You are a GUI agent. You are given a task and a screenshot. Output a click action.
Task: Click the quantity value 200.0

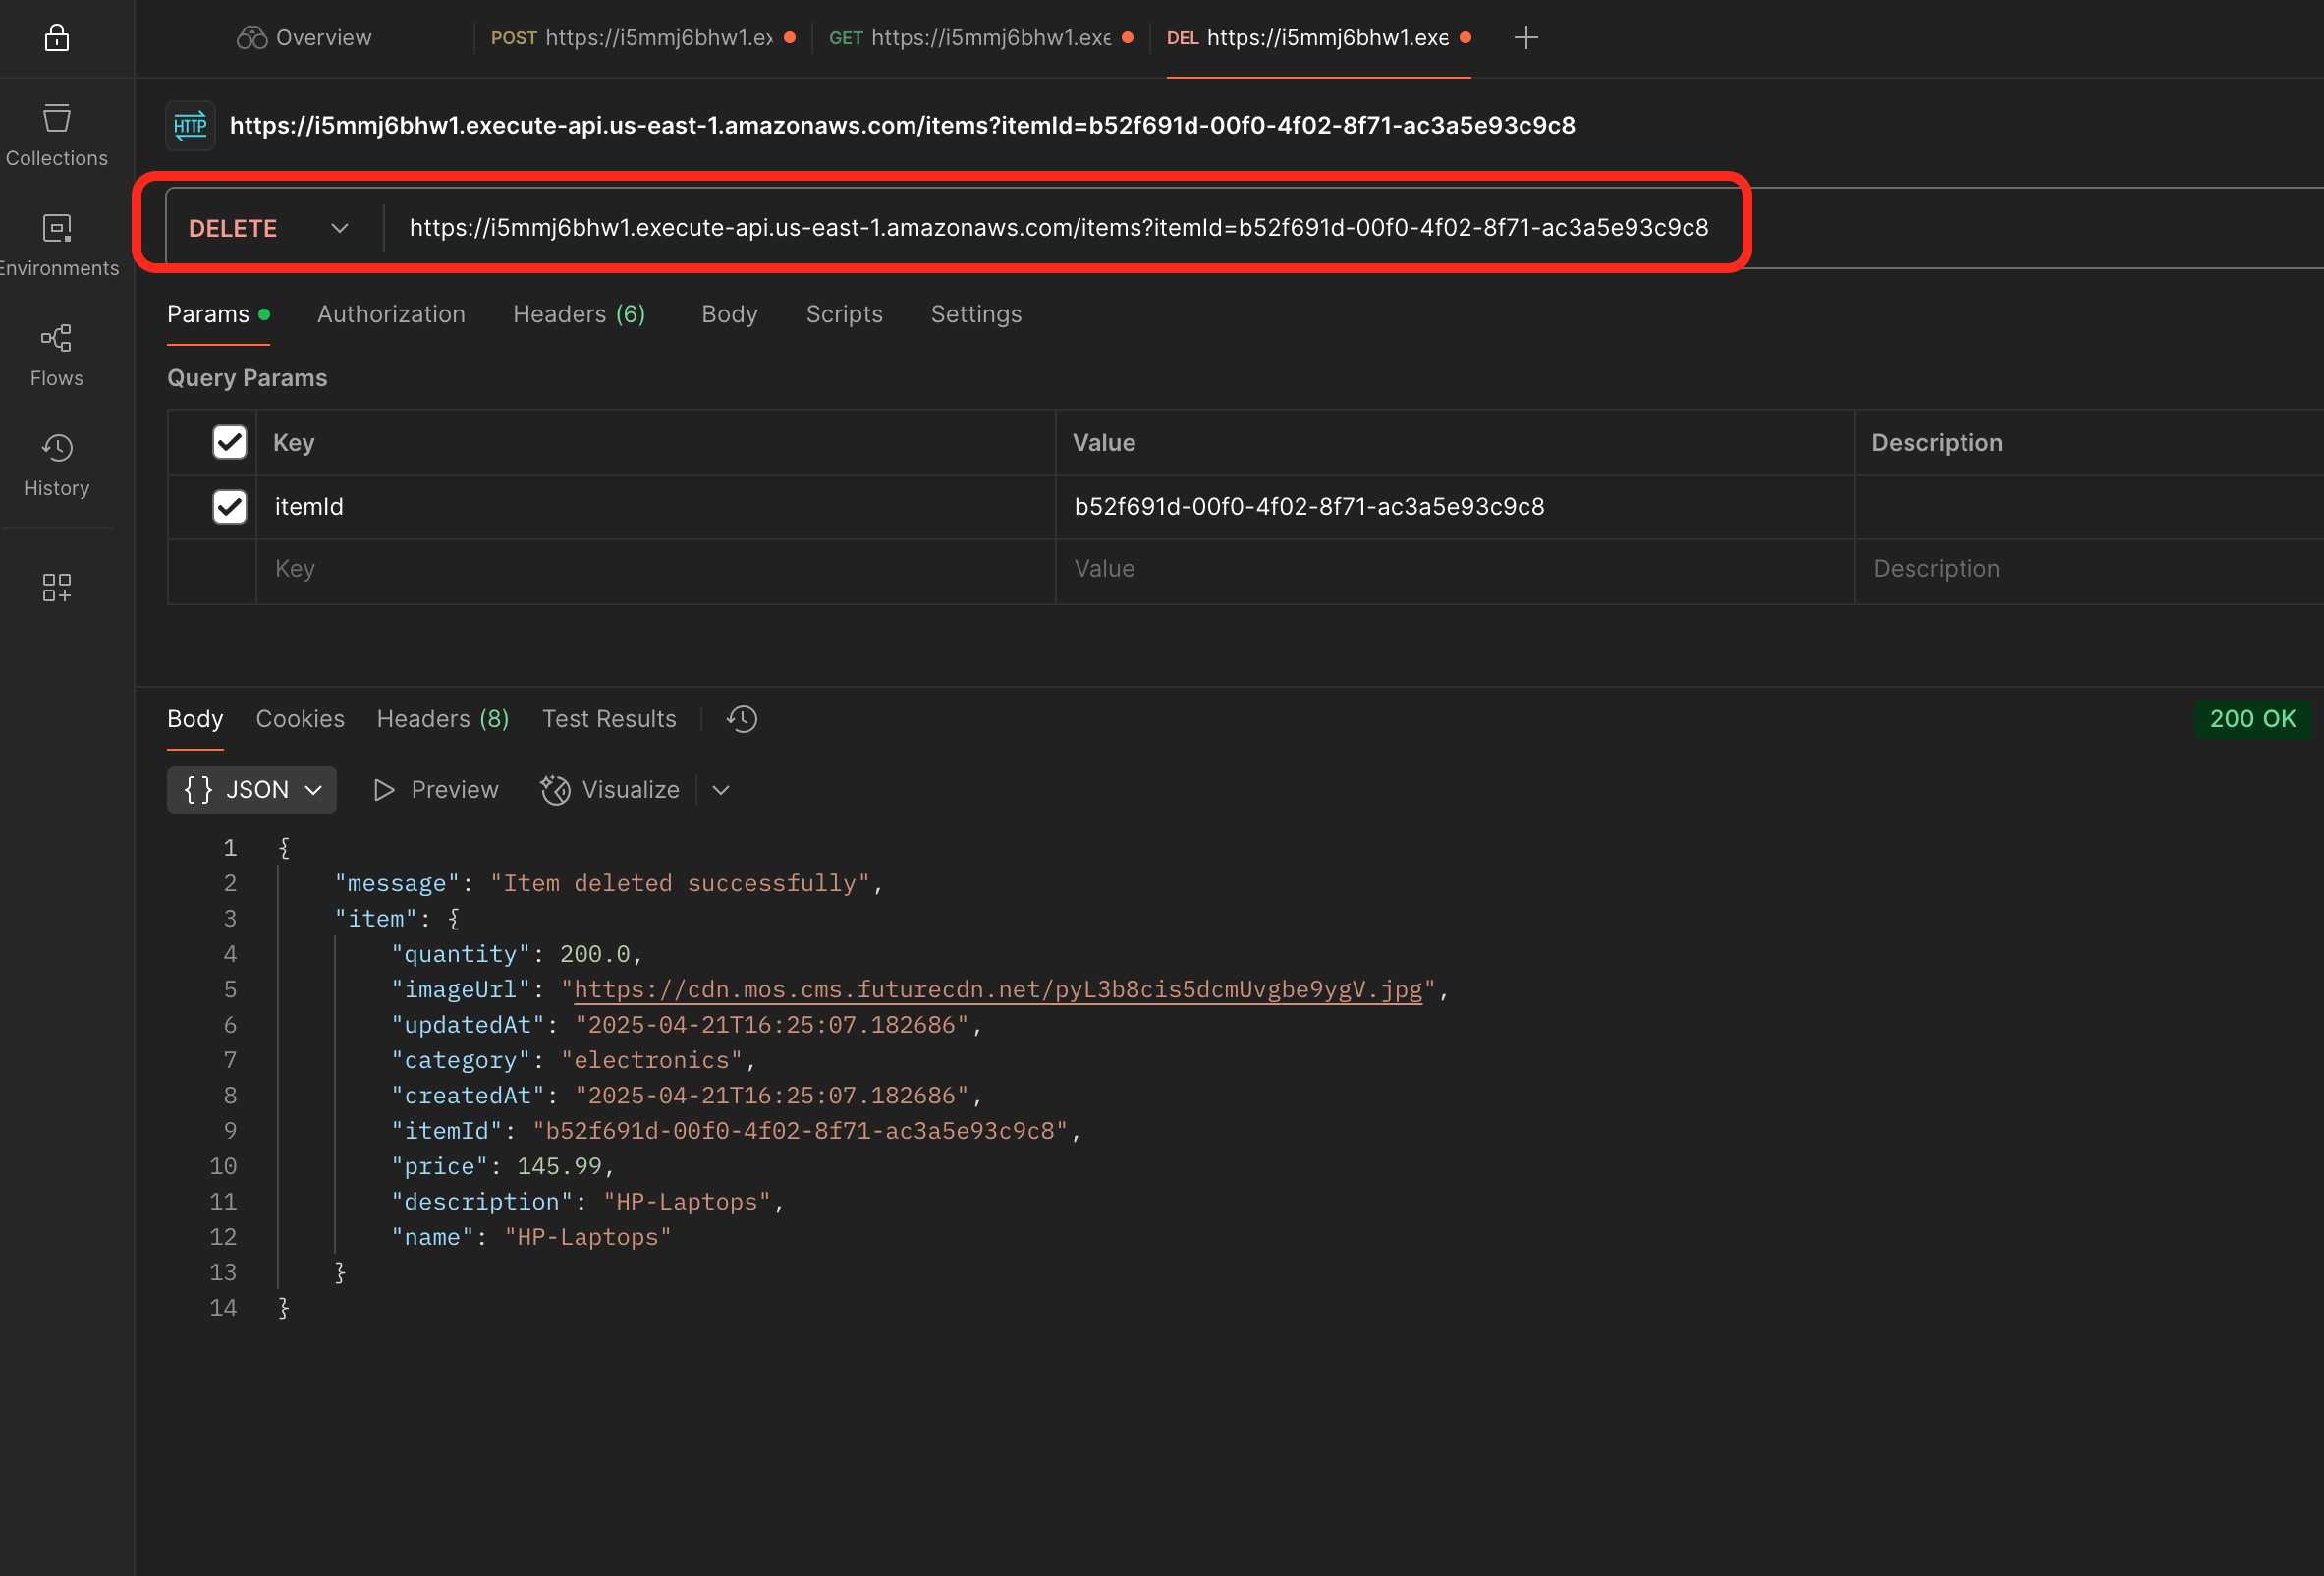point(595,954)
